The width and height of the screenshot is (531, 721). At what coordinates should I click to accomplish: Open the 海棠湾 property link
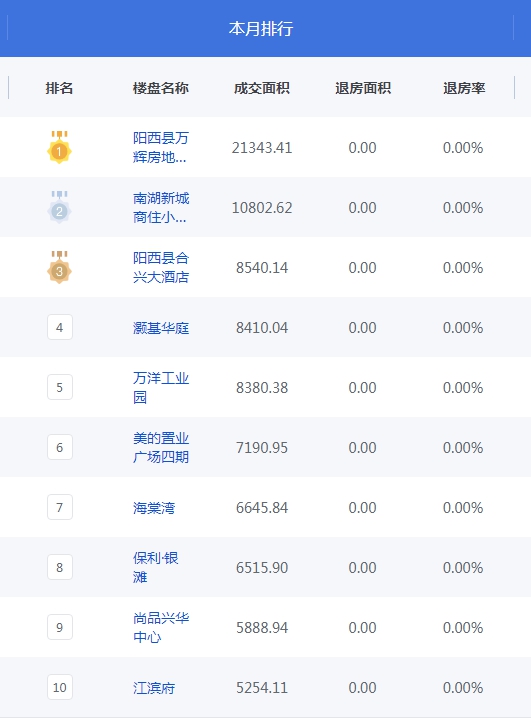[154, 508]
